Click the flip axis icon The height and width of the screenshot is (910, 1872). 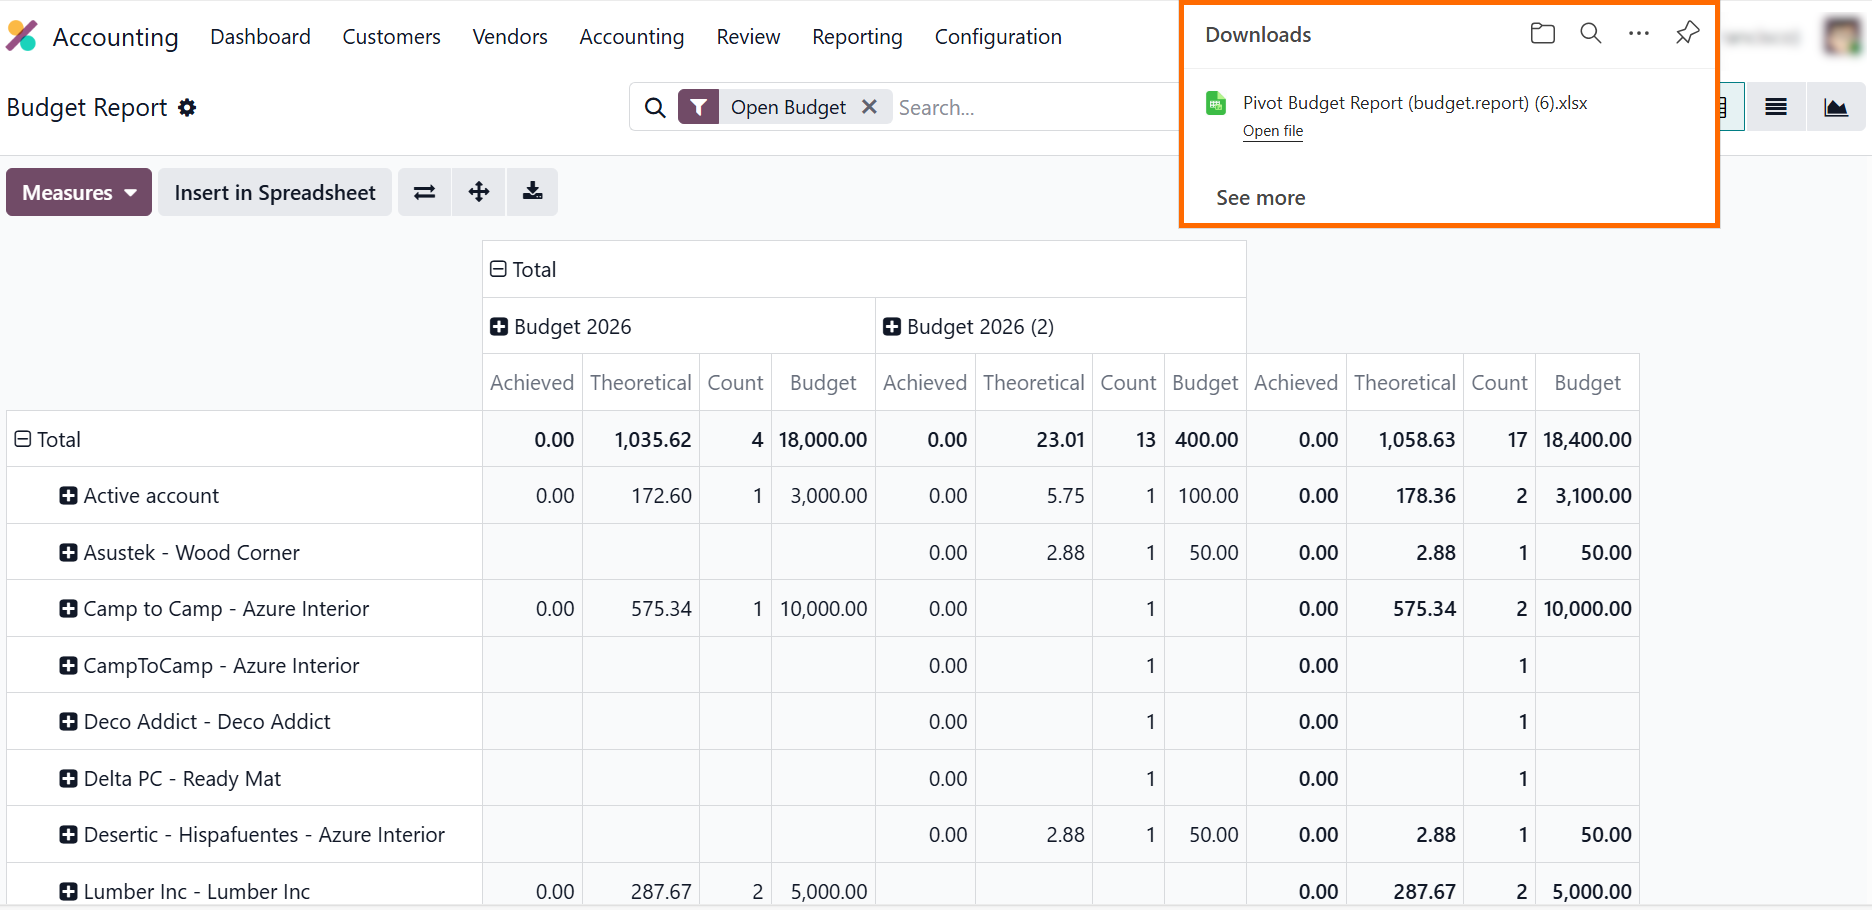(x=425, y=192)
